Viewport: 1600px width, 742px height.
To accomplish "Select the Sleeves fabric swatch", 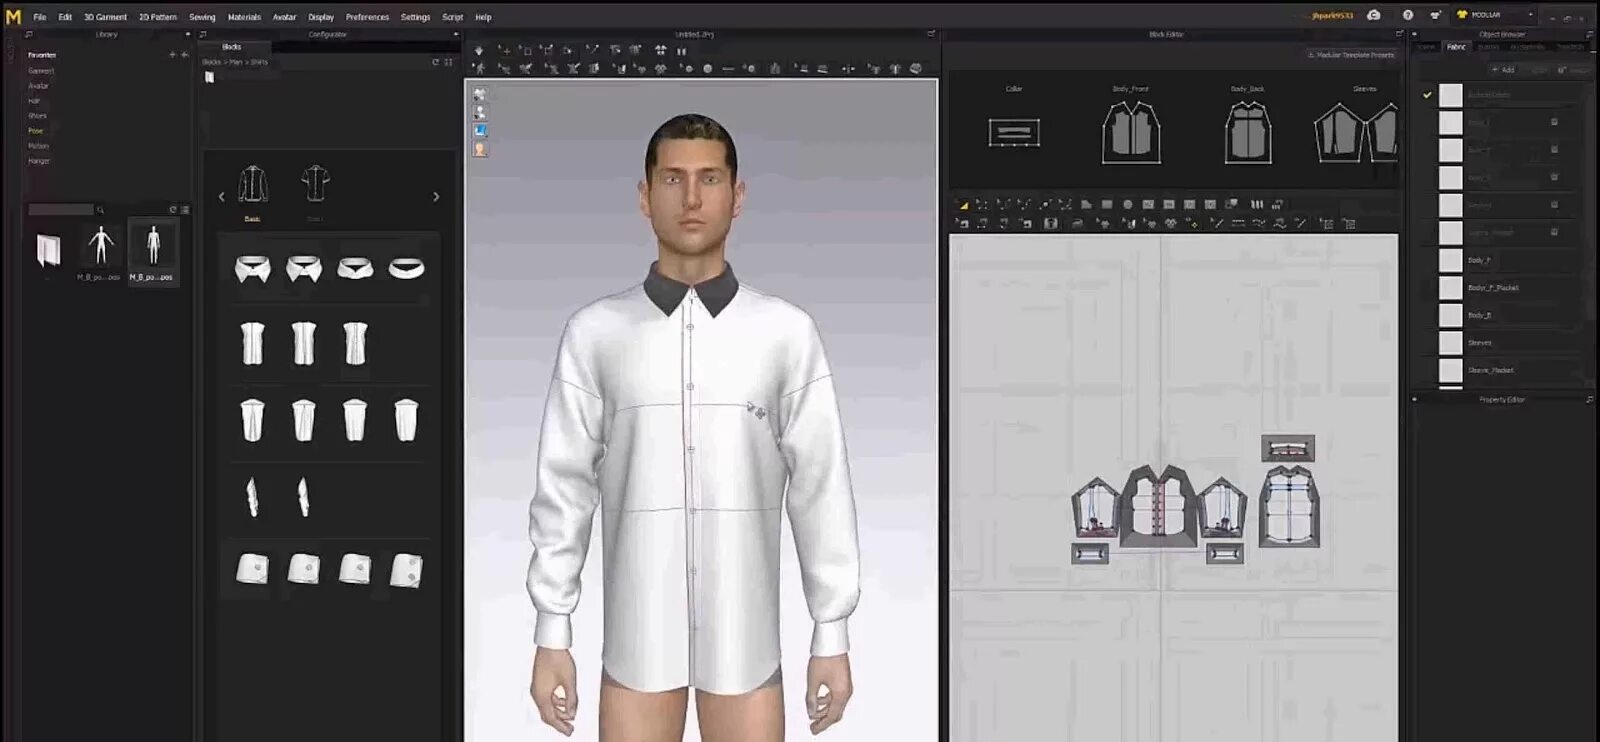I will (x=1450, y=342).
